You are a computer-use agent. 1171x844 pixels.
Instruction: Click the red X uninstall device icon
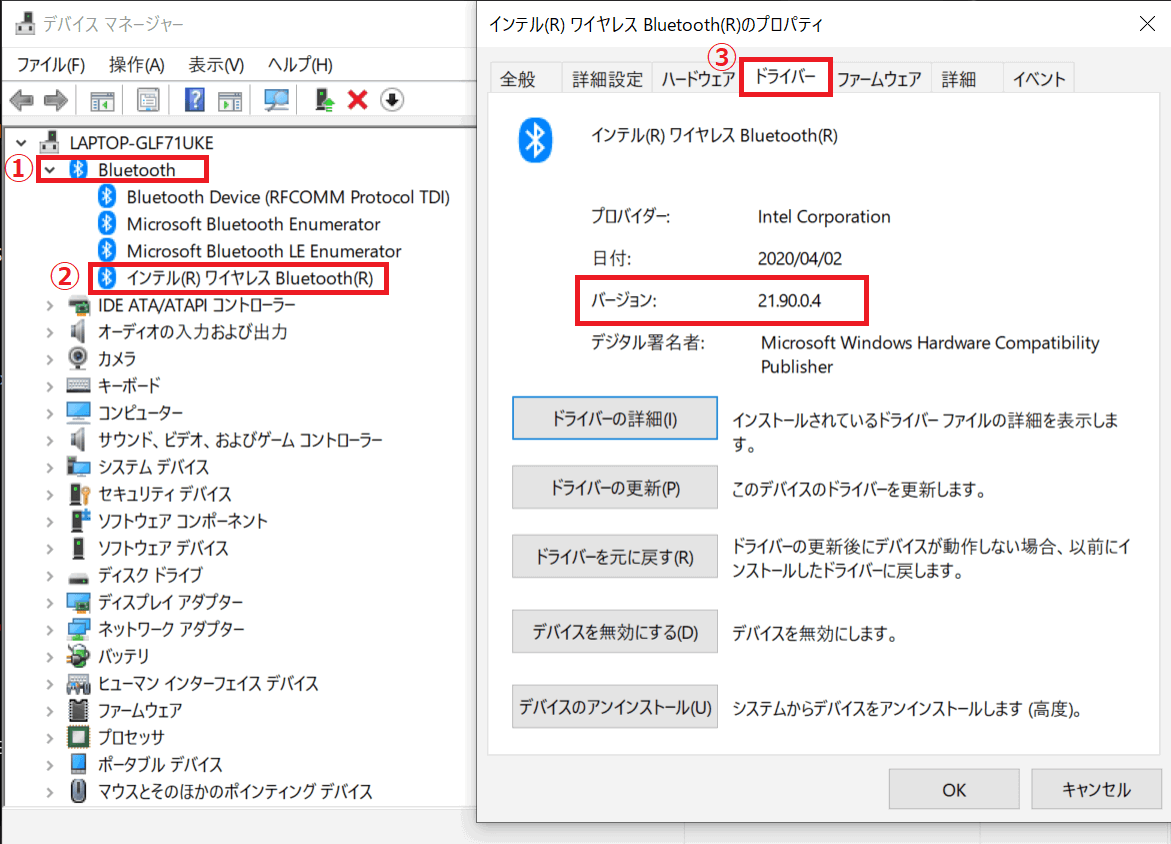pos(358,99)
